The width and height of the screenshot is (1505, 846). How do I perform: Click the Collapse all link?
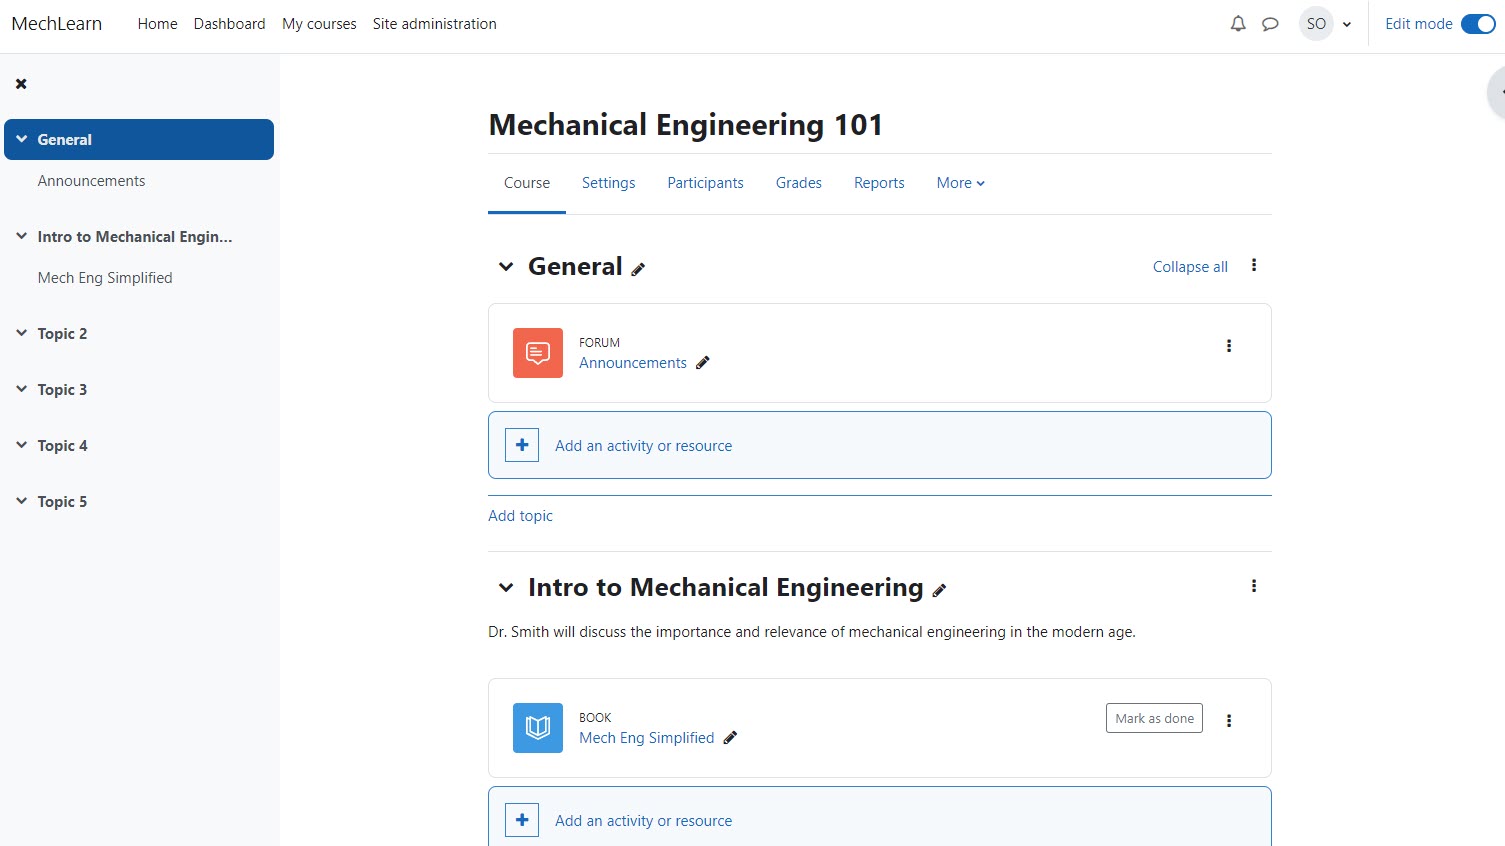pos(1190,267)
